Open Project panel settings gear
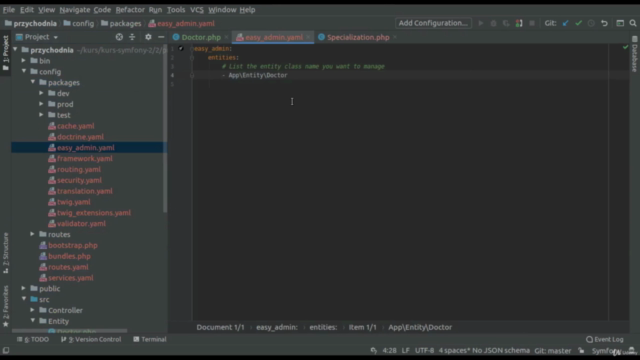 pos(148,37)
